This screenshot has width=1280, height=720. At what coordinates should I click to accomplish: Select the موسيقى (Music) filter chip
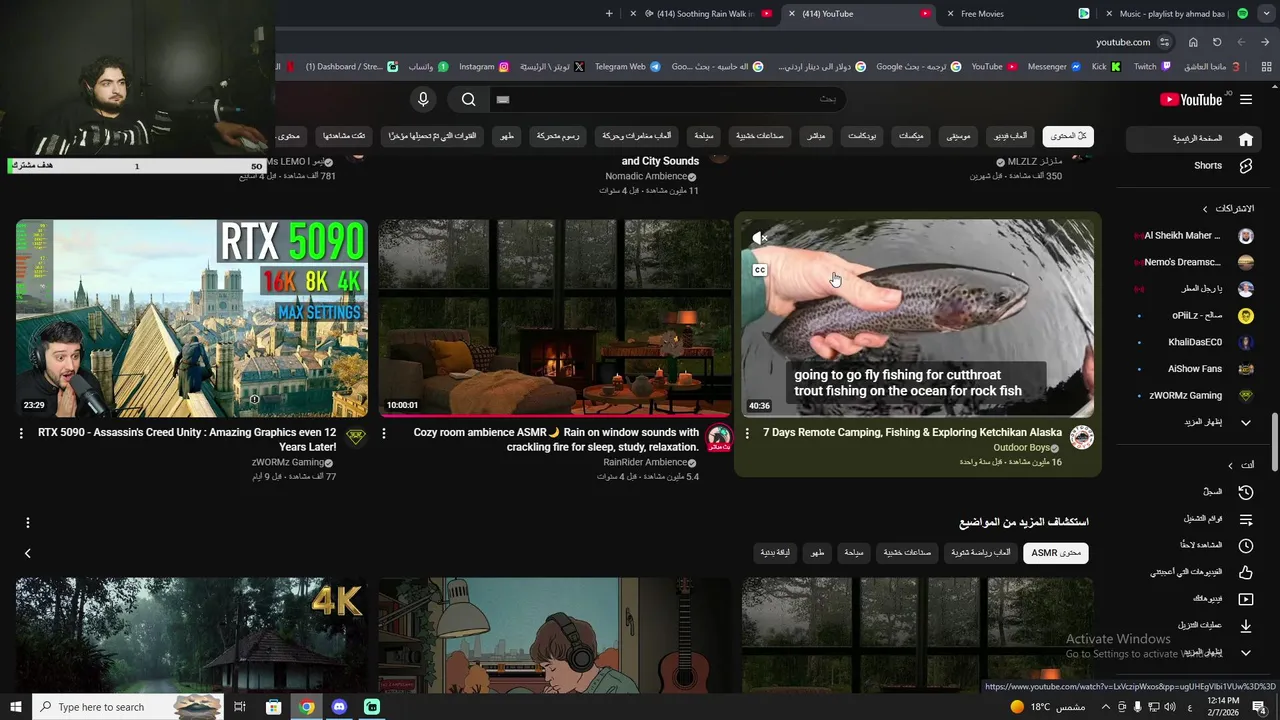pyautogui.click(x=959, y=136)
